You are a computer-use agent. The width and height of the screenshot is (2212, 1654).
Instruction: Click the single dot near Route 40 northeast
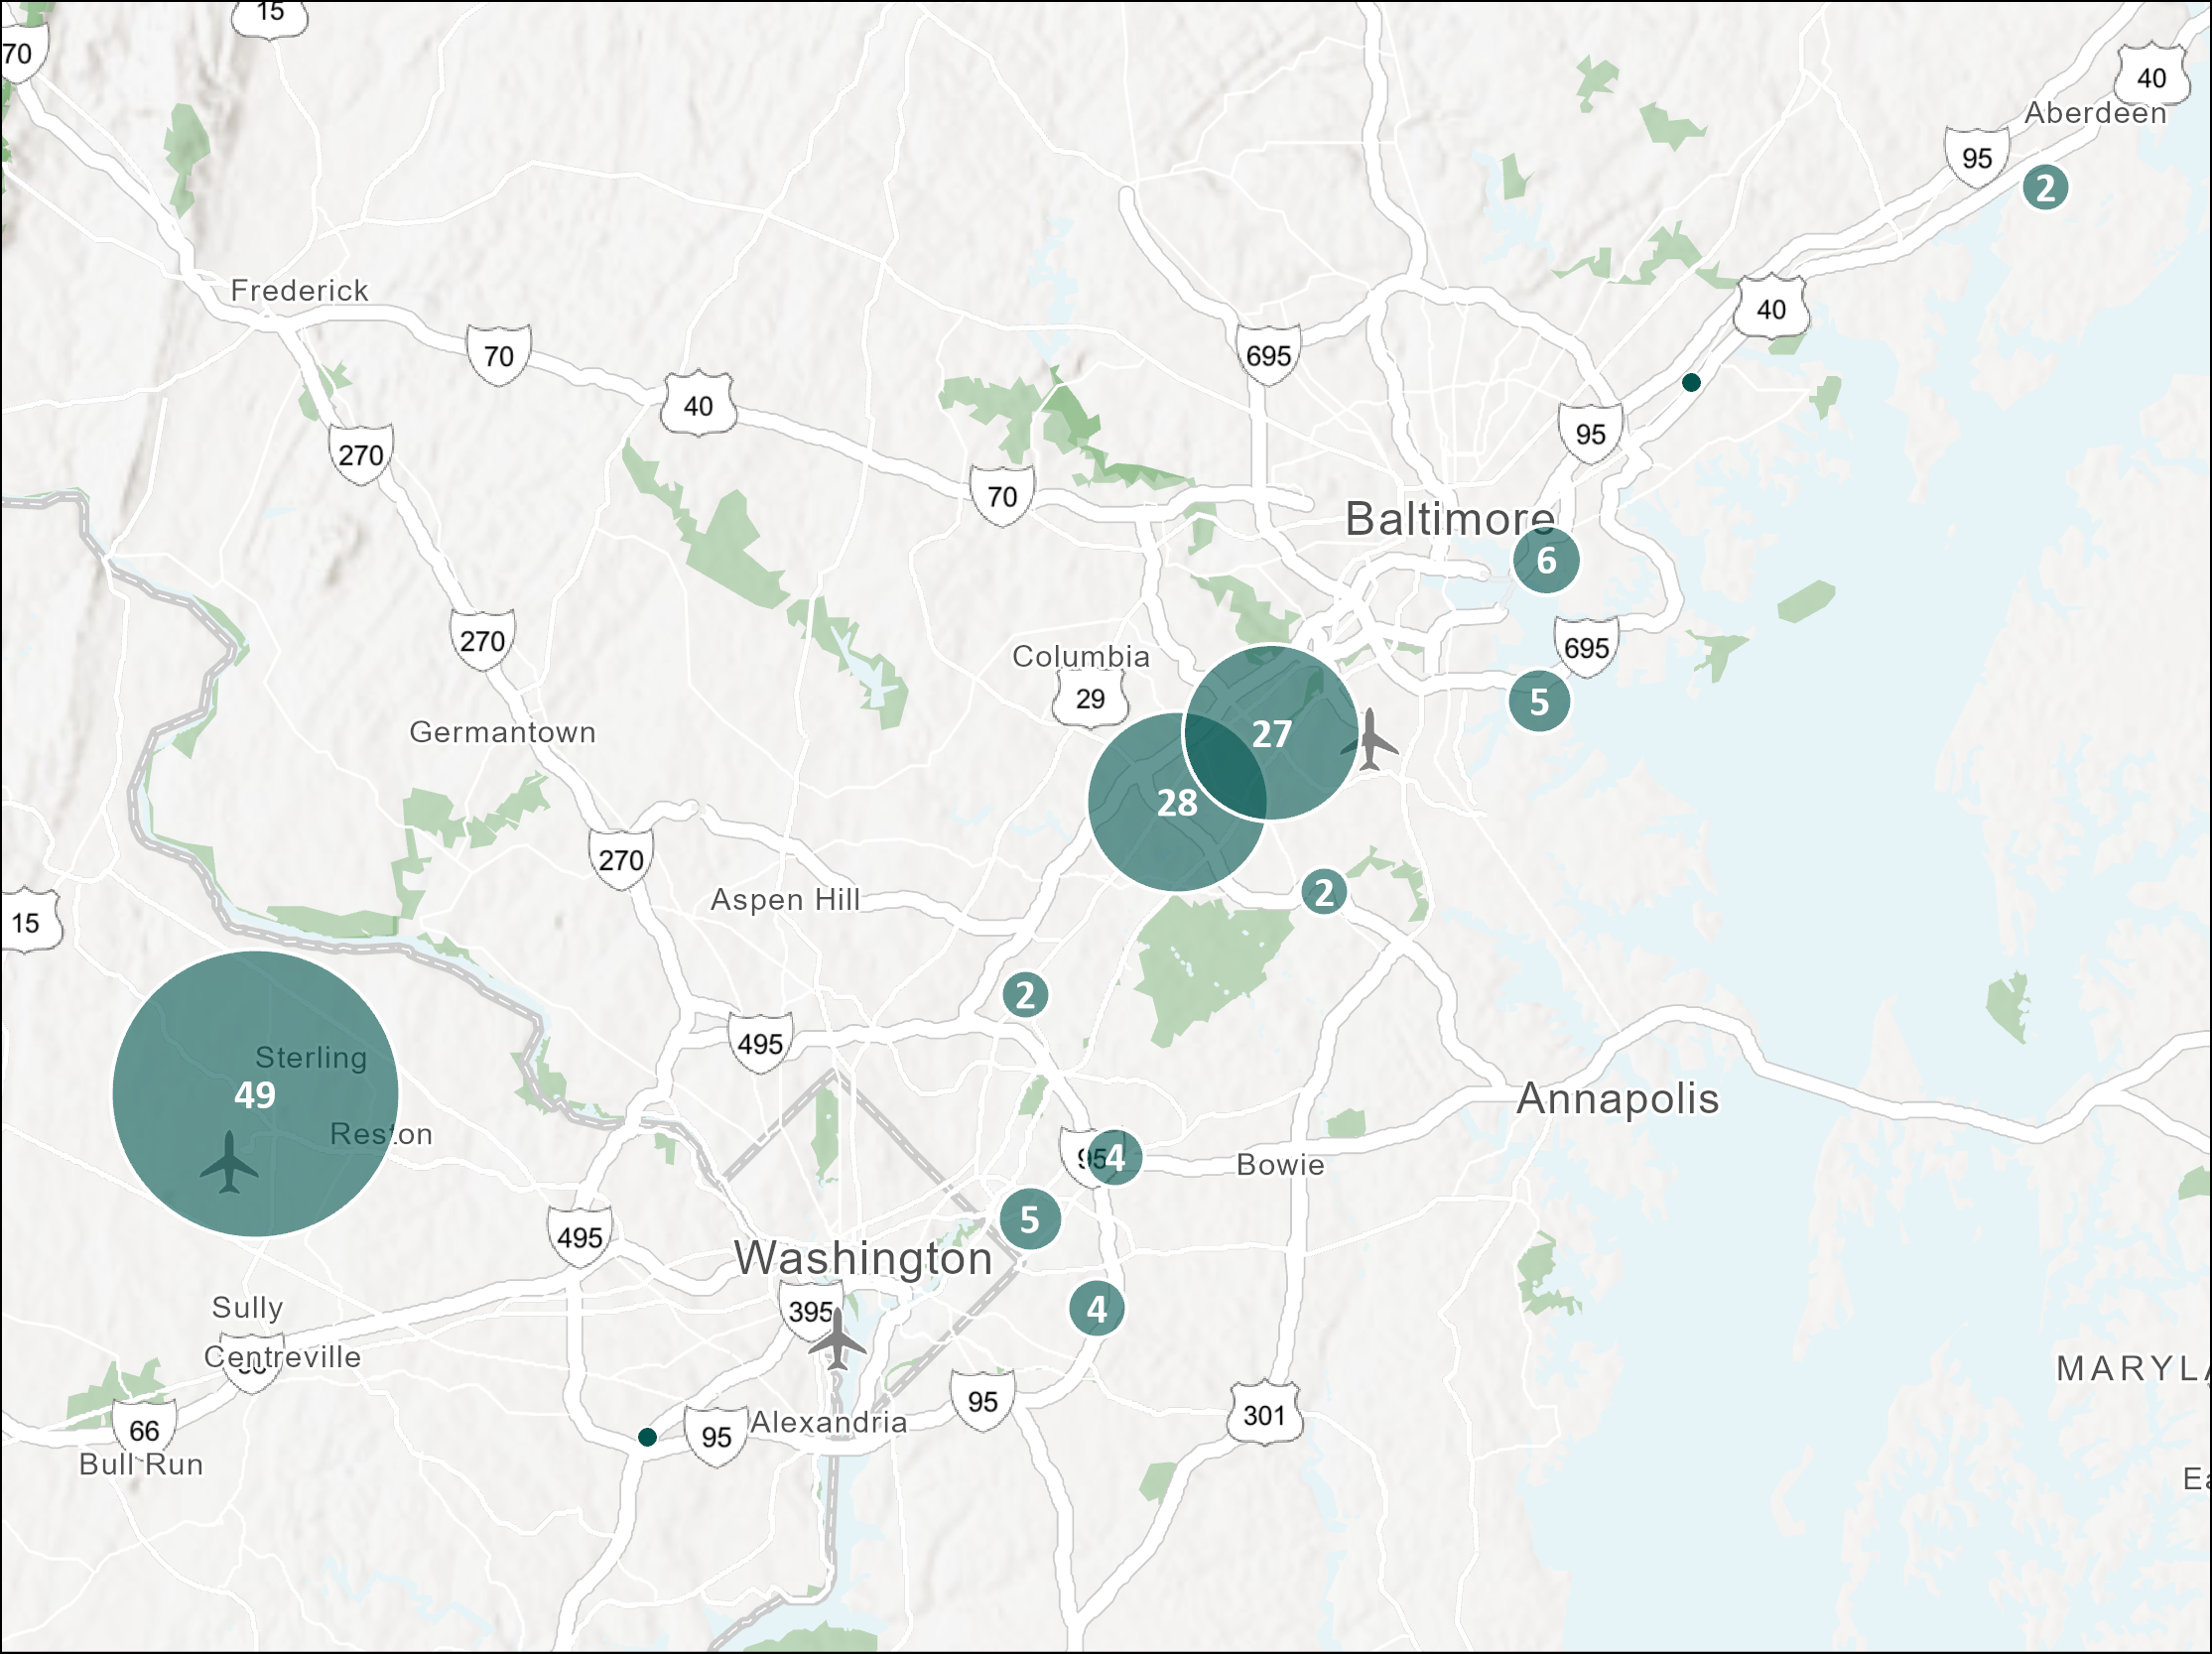point(1691,382)
